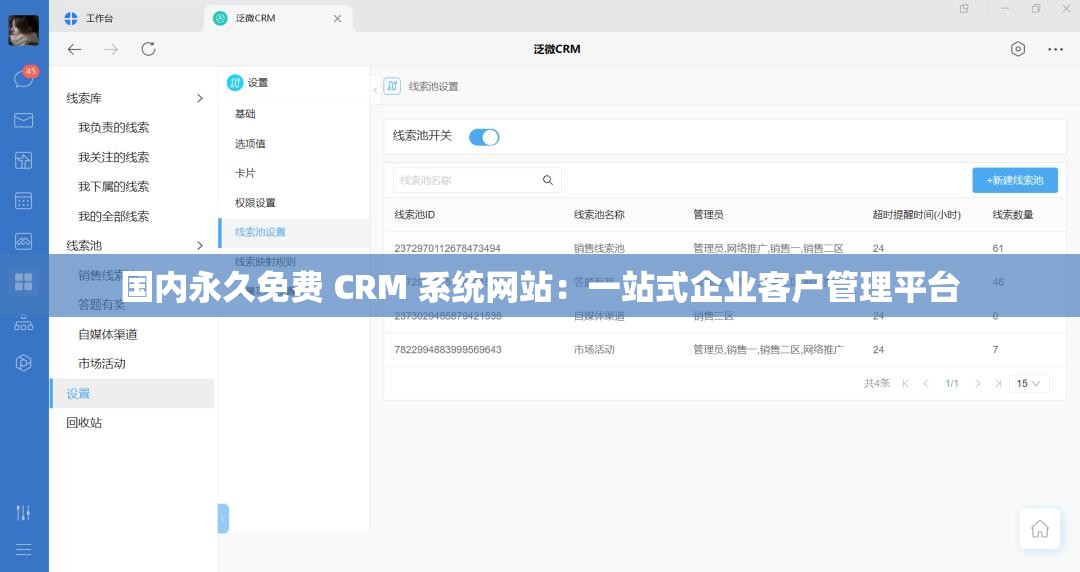
Task: Open the picture gallery icon in sidebar
Action: pyautogui.click(x=23, y=241)
